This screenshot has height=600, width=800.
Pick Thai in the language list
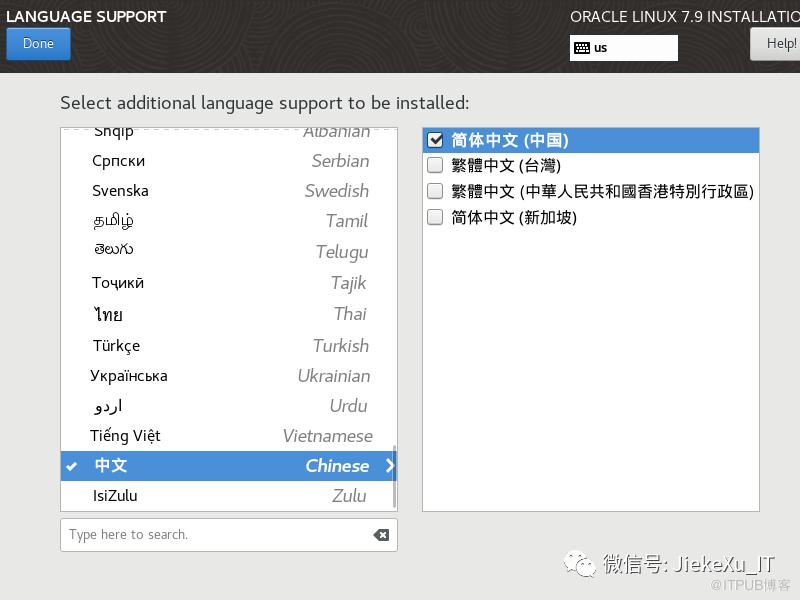229,314
